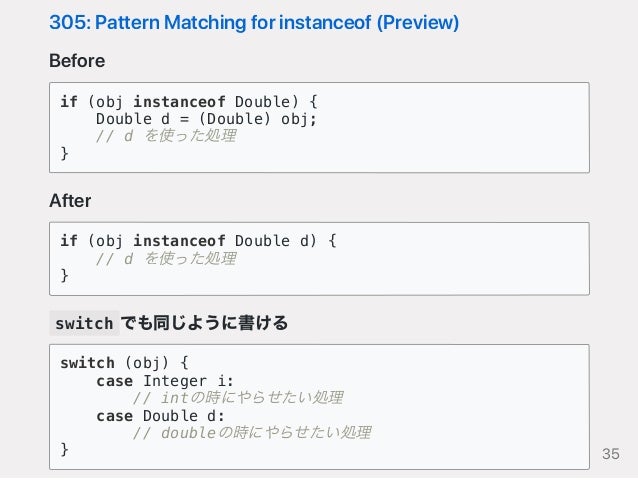Click slide page number 35

pos(611,456)
